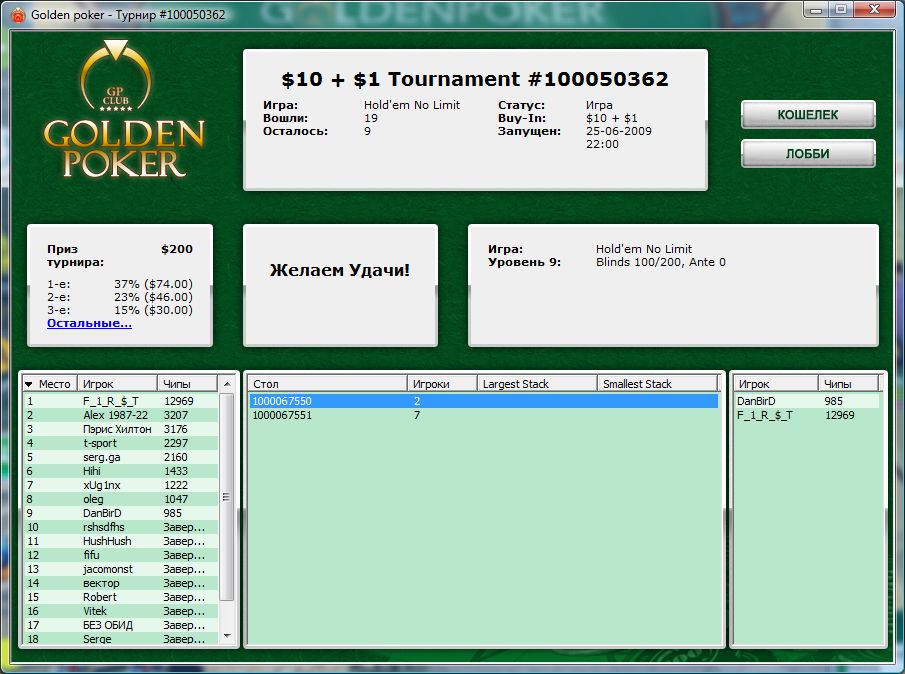
Task: Click Blinds 100/200, Ante 0 text
Action: (661, 262)
